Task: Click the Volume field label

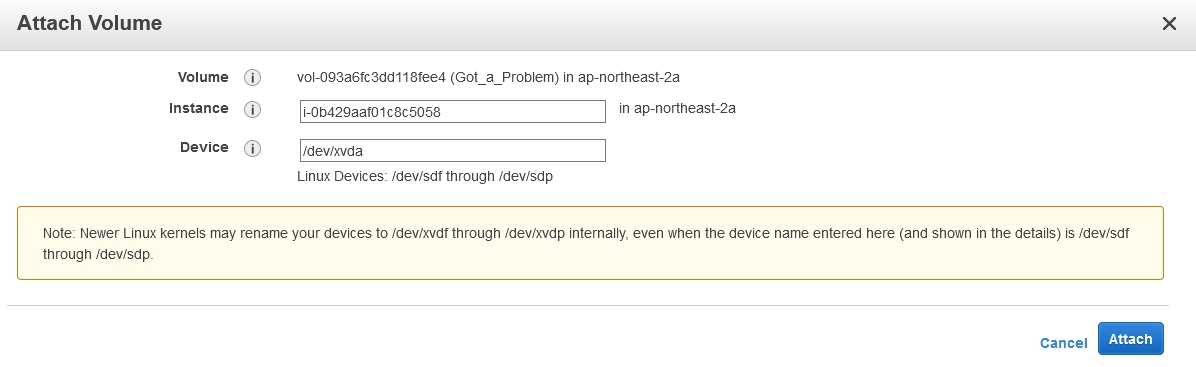Action: (203, 77)
